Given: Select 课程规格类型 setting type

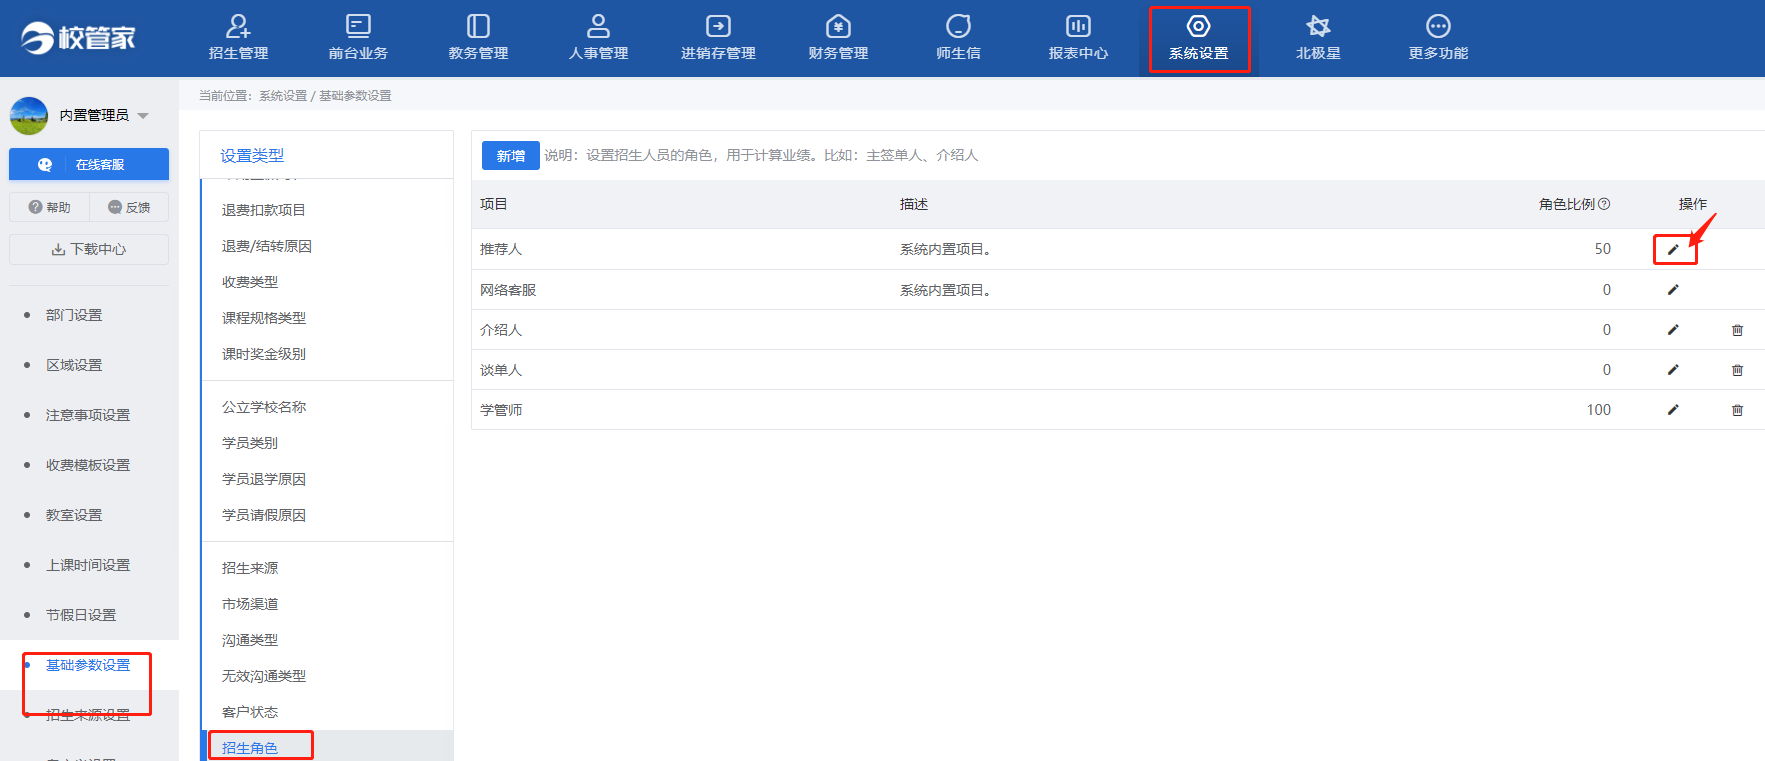Looking at the screenshot, I should click(x=264, y=318).
